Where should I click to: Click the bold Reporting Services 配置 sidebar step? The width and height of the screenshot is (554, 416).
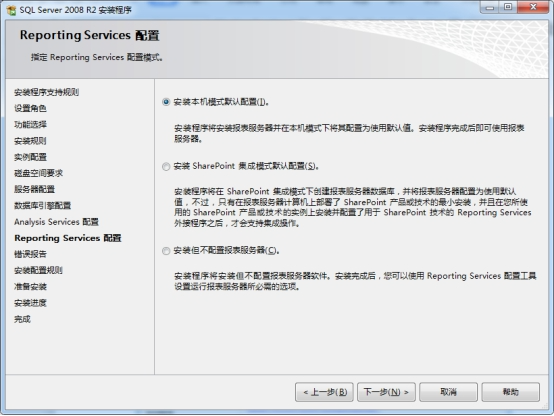pyautogui.click(x=67, y=238)
